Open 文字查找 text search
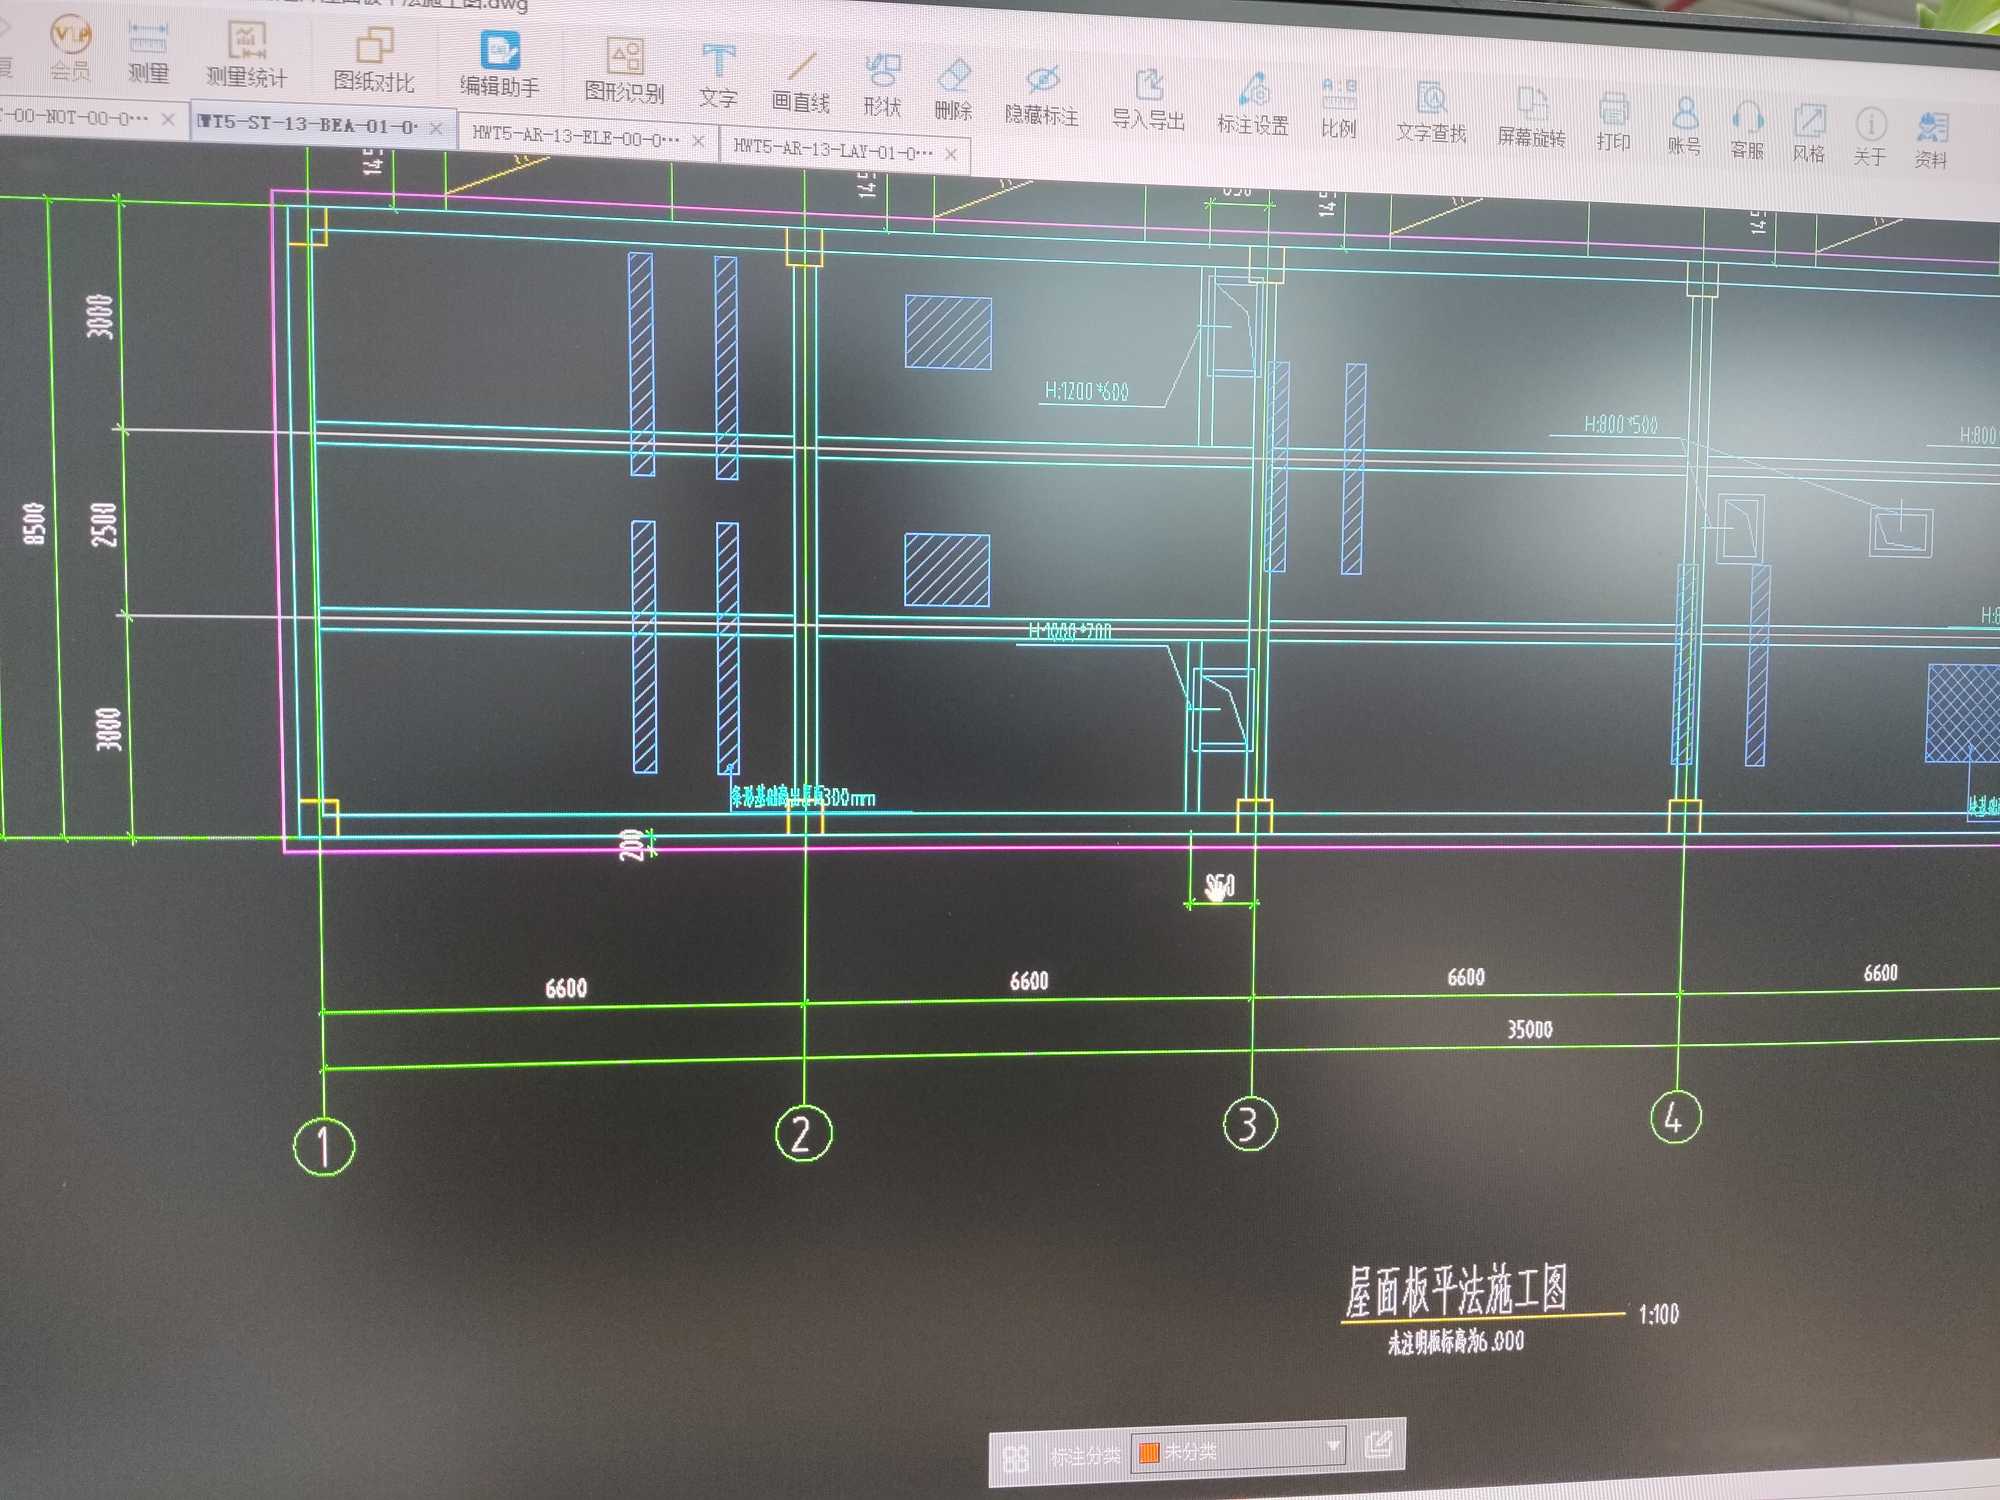 (1432, 113)
